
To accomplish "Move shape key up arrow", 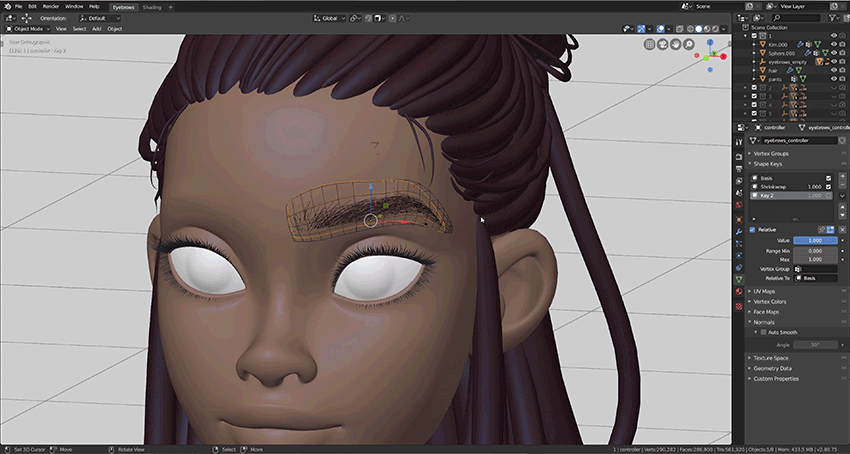I will tap(842, 207).
